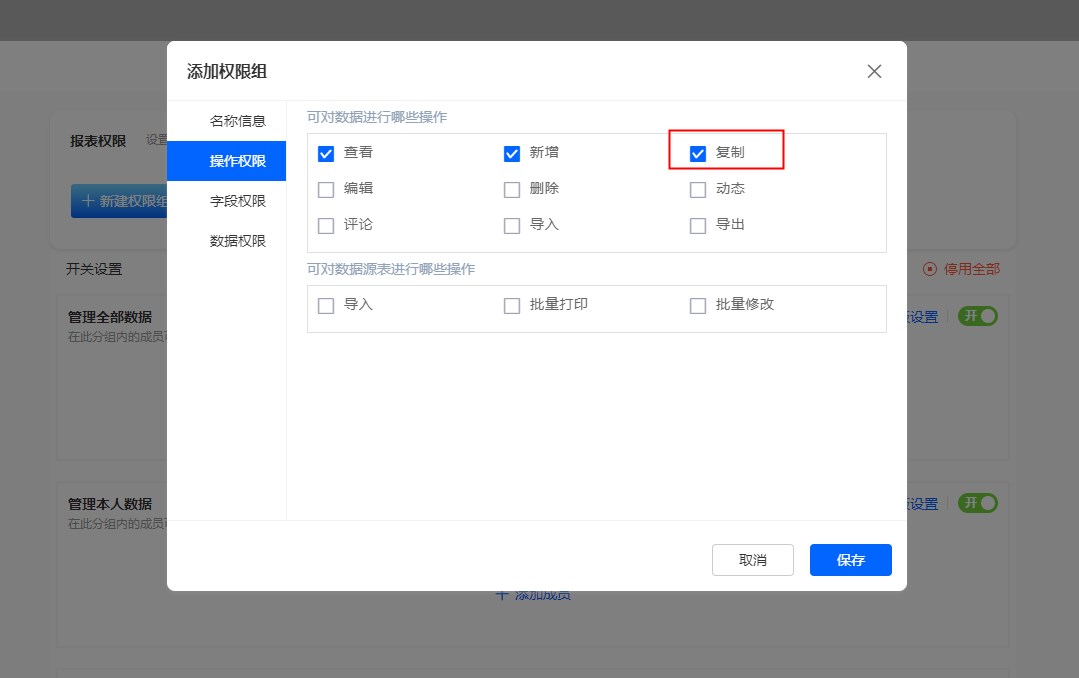Check the 删除 permission checkbox

[x=512, y=190]
